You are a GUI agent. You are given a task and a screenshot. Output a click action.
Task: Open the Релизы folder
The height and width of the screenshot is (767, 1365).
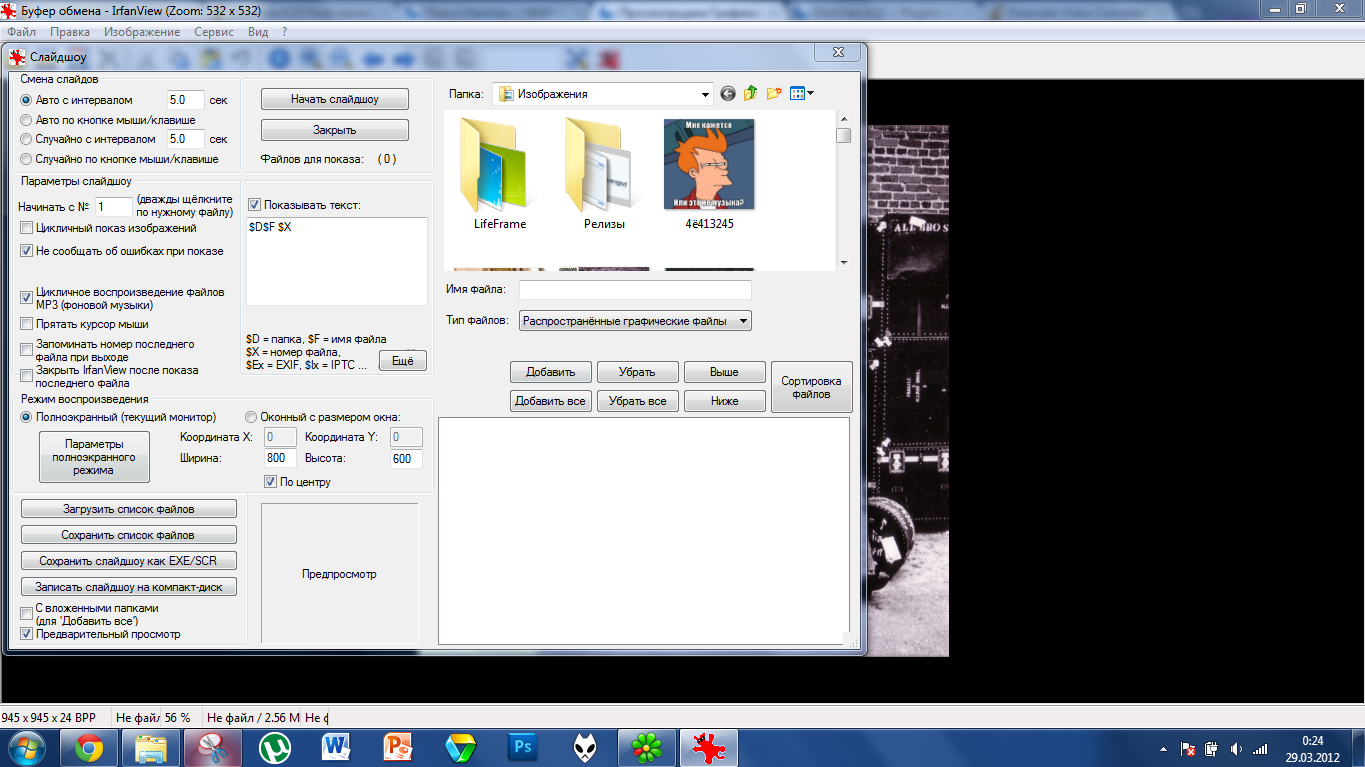pos(604,168)
